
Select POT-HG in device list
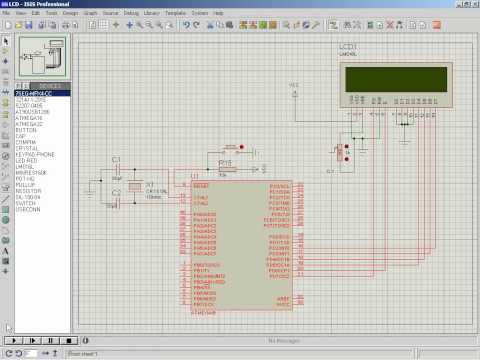pyautogui.click(x=43, y=179)
